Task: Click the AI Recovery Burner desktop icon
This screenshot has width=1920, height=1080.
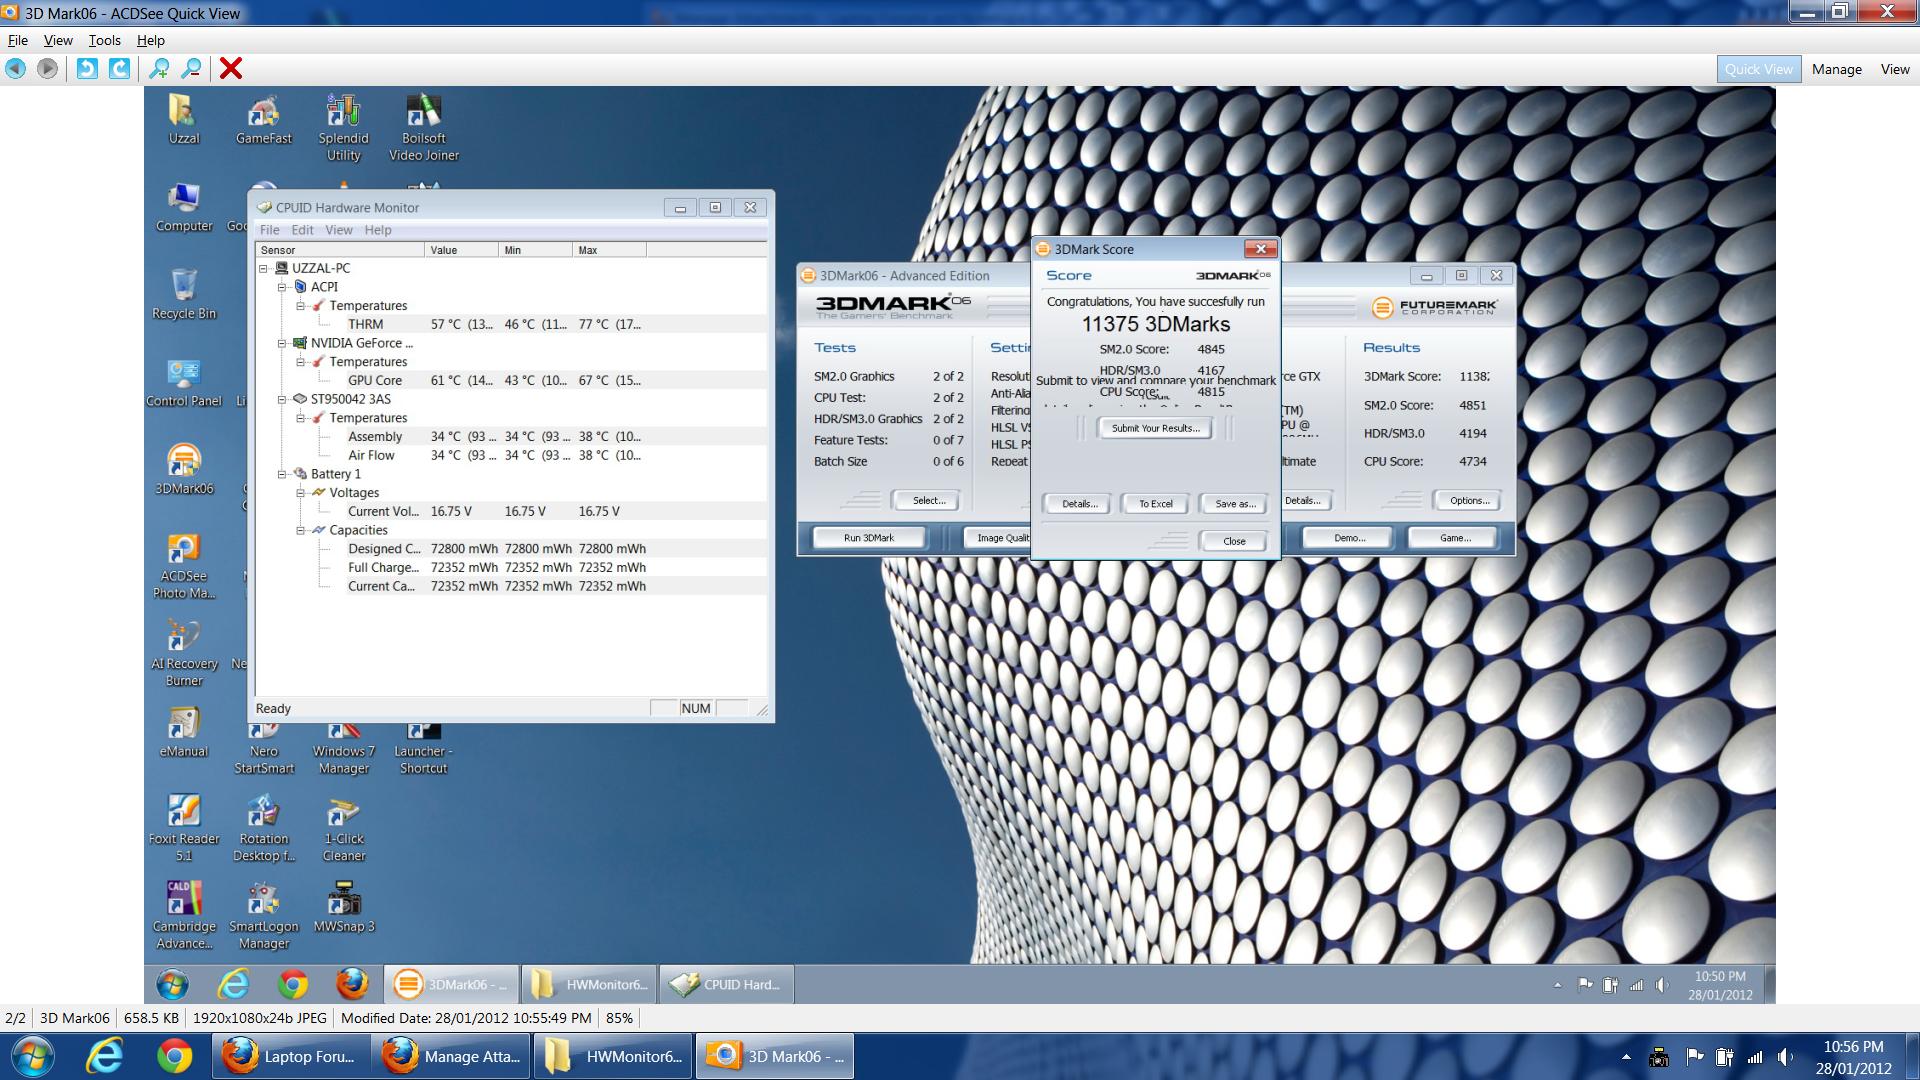Action: point(184,653)
